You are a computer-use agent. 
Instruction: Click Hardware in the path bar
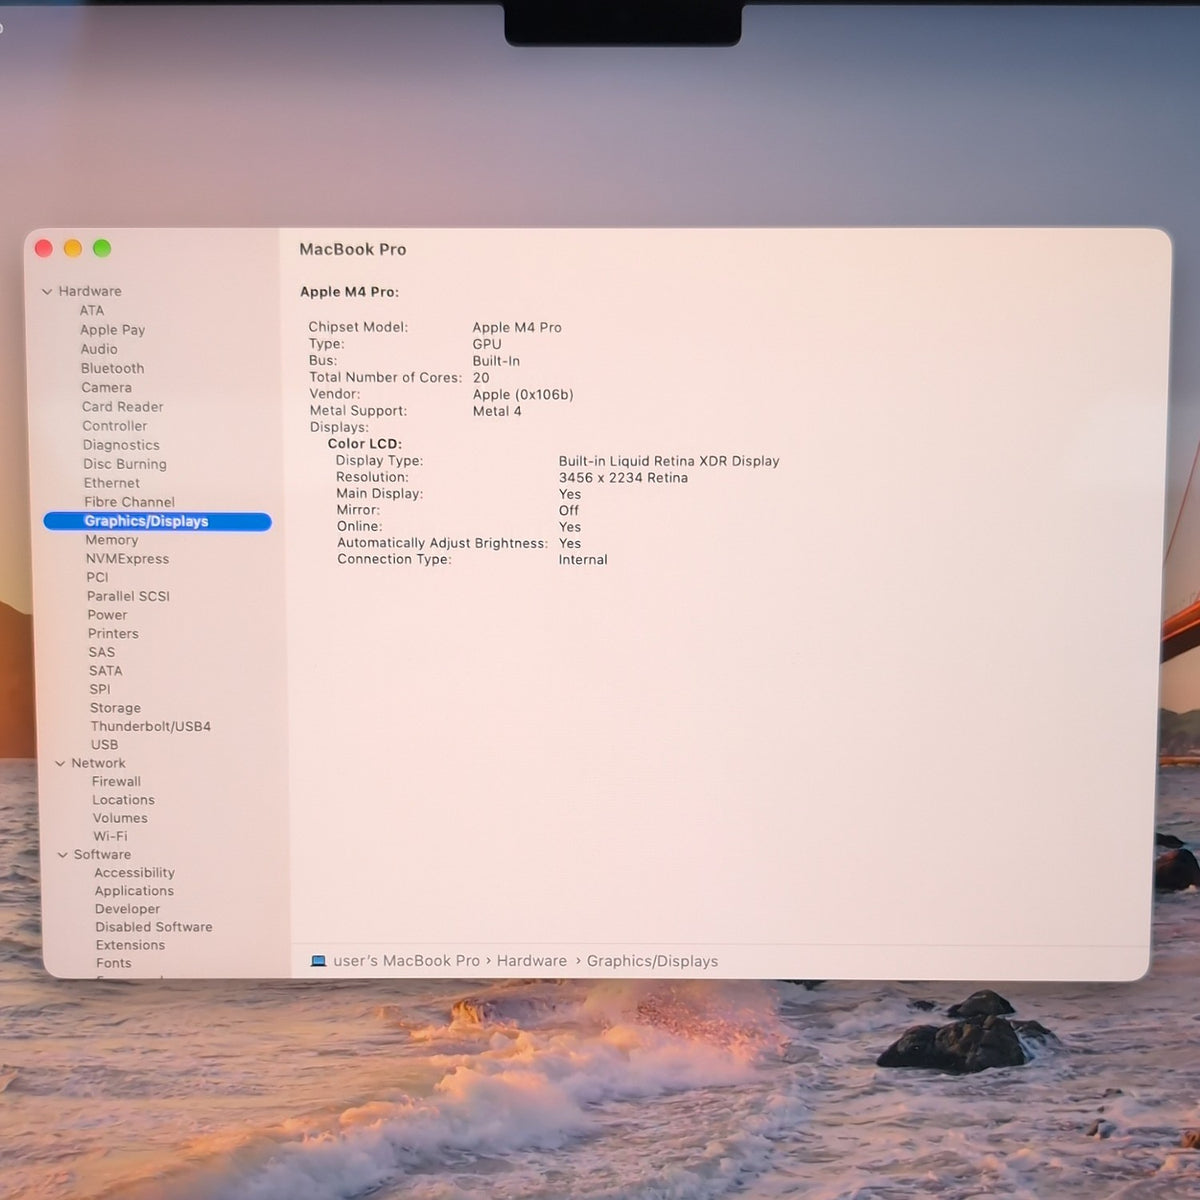(531, 961)
